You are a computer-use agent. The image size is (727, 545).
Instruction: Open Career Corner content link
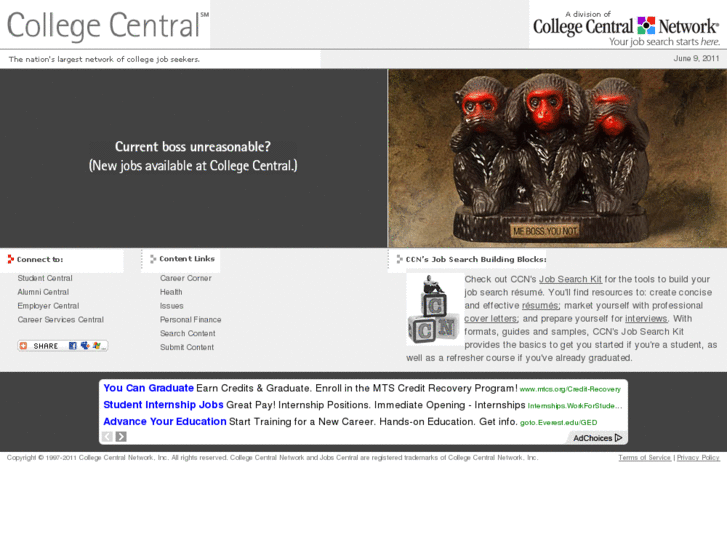(x=185, y=278)
